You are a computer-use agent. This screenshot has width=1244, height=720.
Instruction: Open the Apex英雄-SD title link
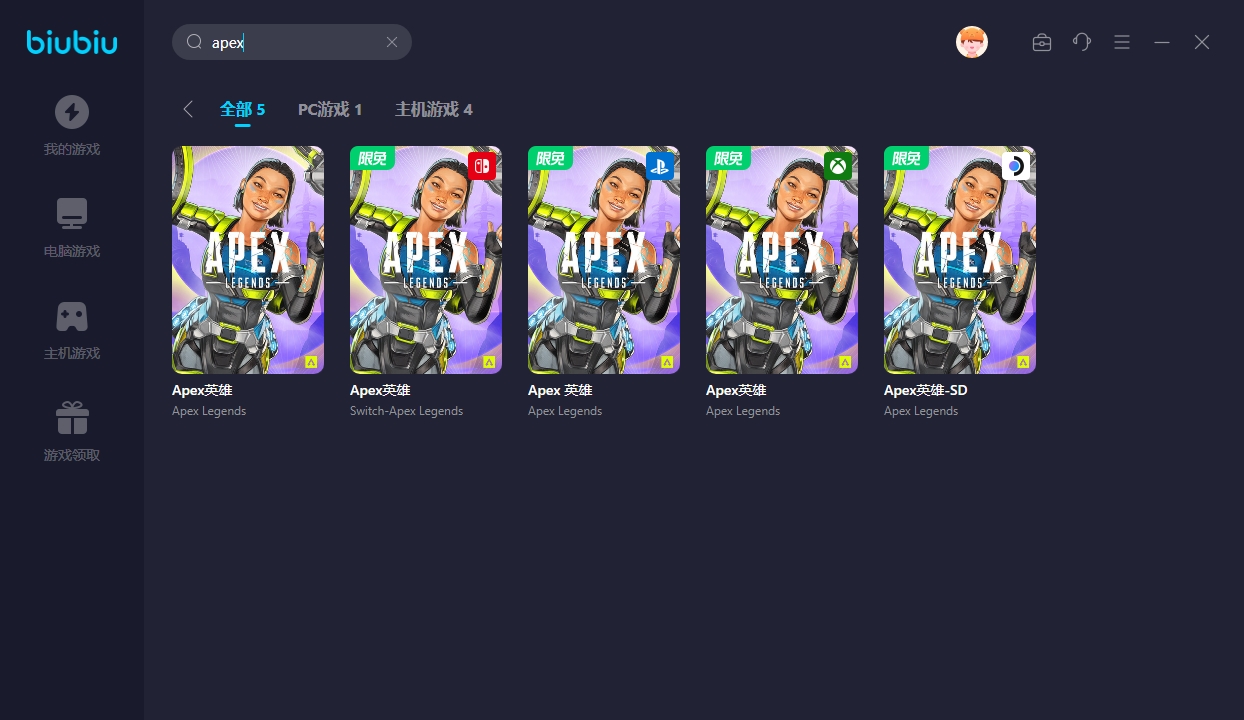coord(926,390)
